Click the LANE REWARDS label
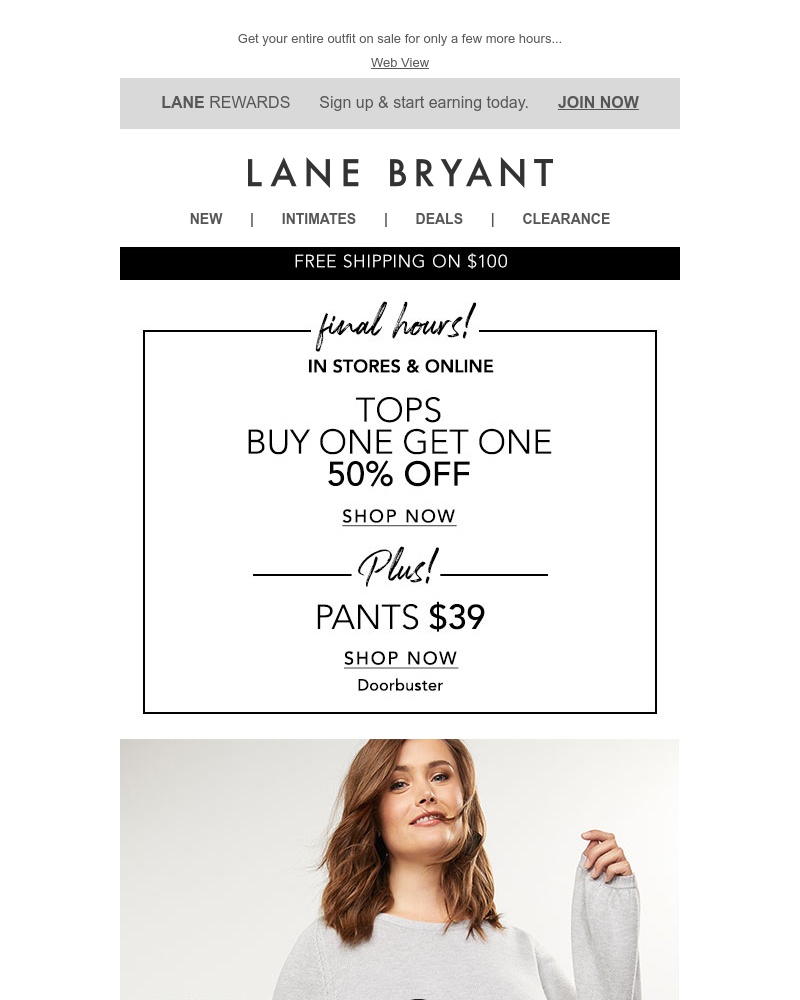 click(x=225, y=102)
